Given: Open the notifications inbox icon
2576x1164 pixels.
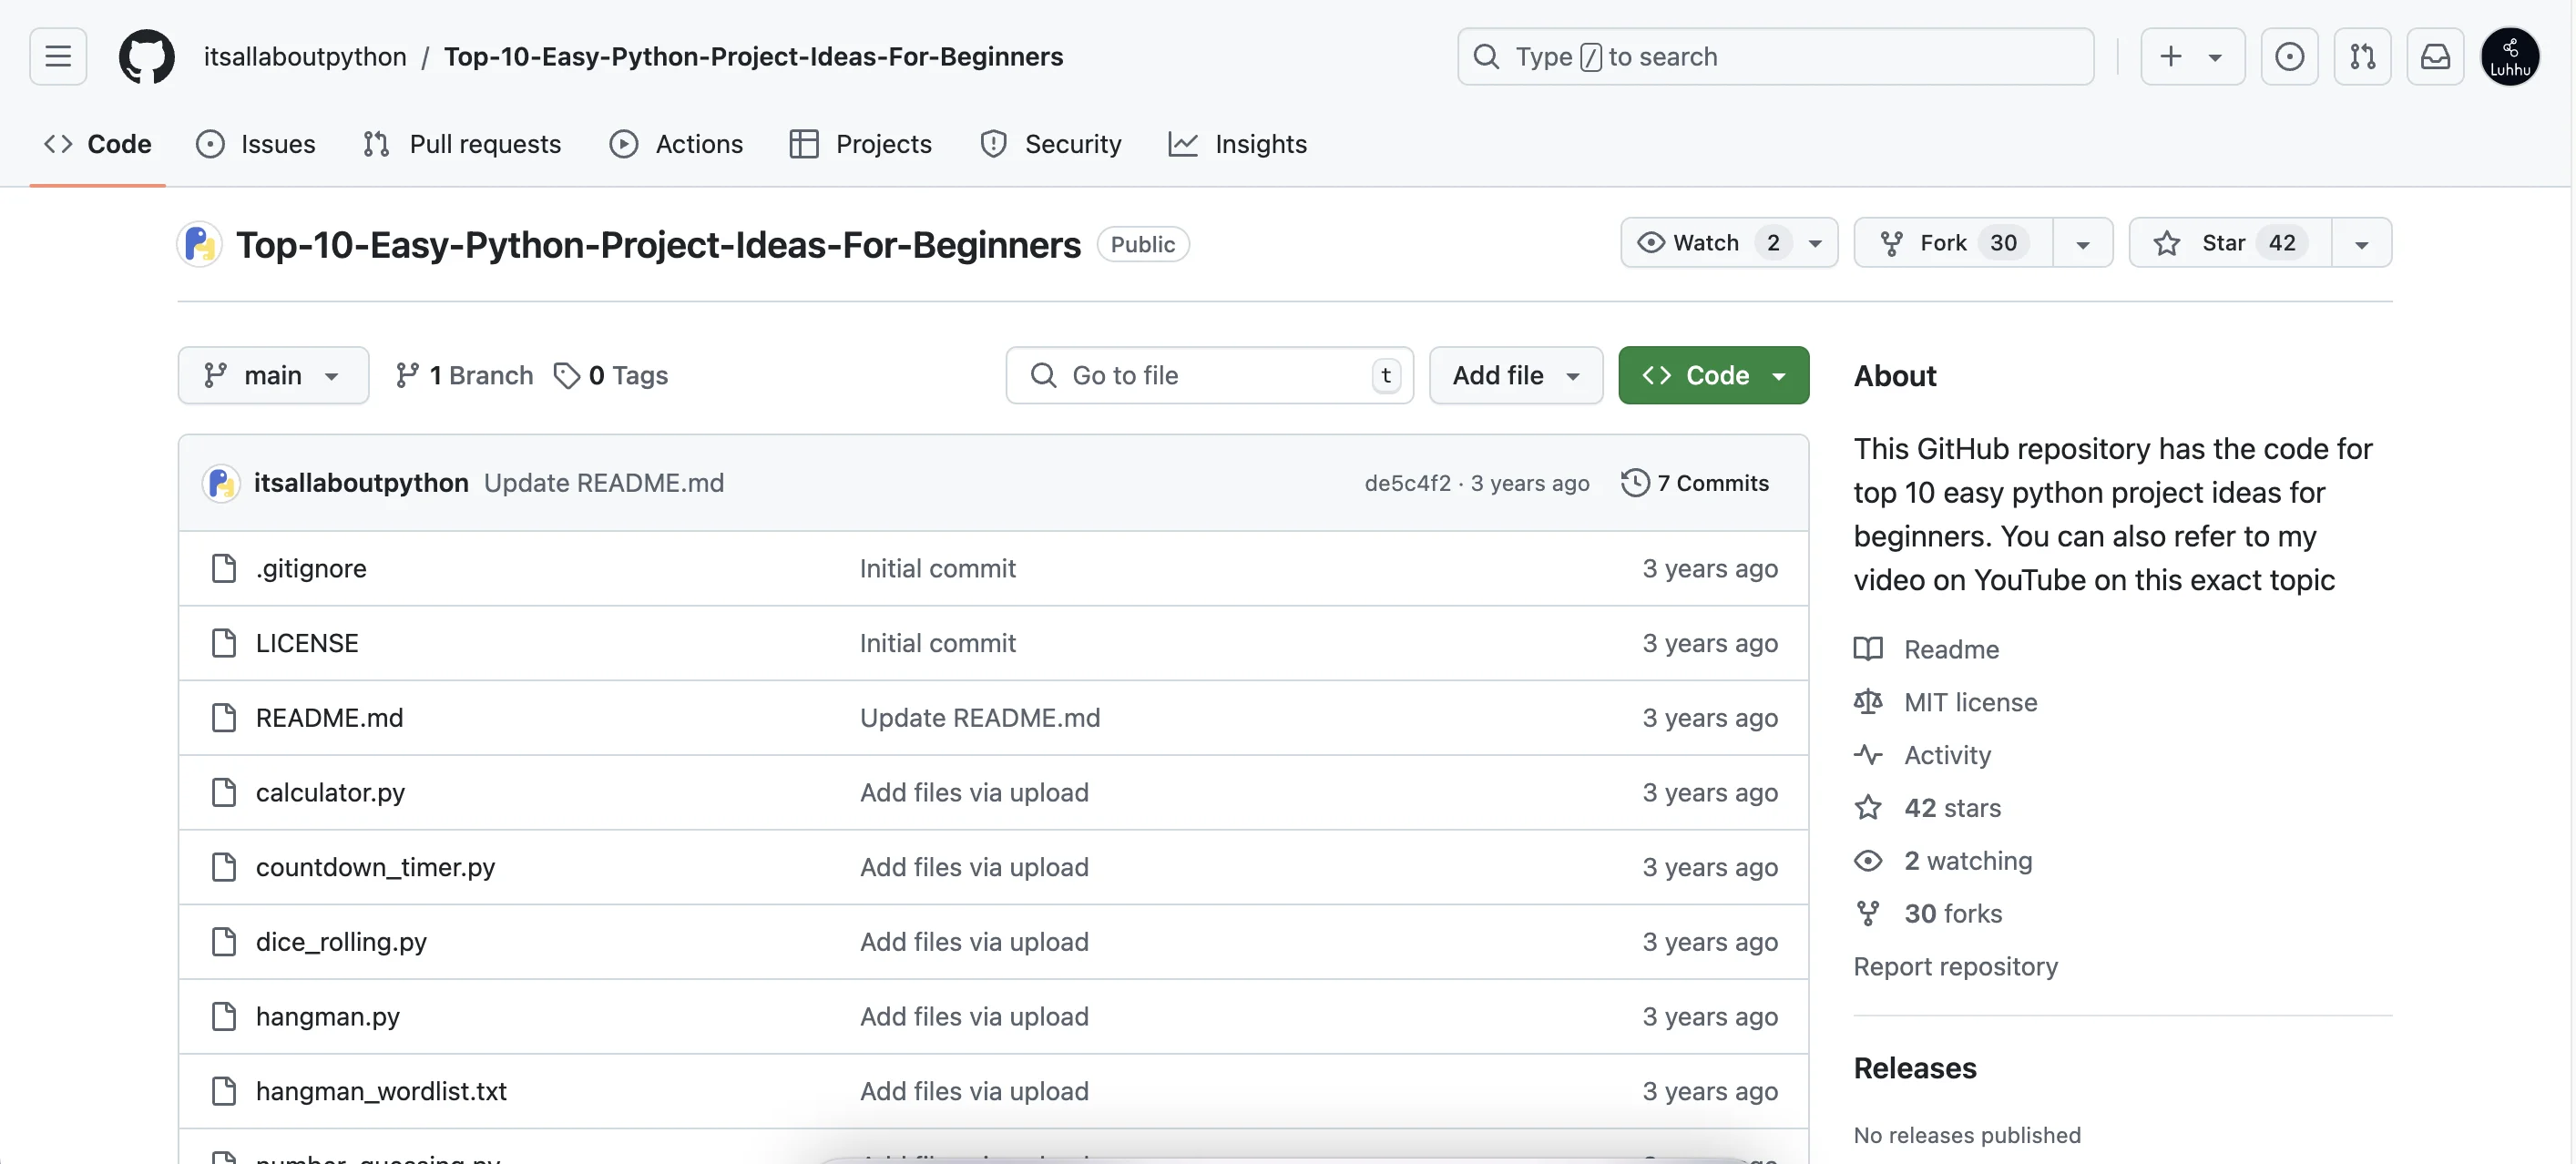Looking at the screenshot, I should pyautogui.click(x=2434, y=56).
